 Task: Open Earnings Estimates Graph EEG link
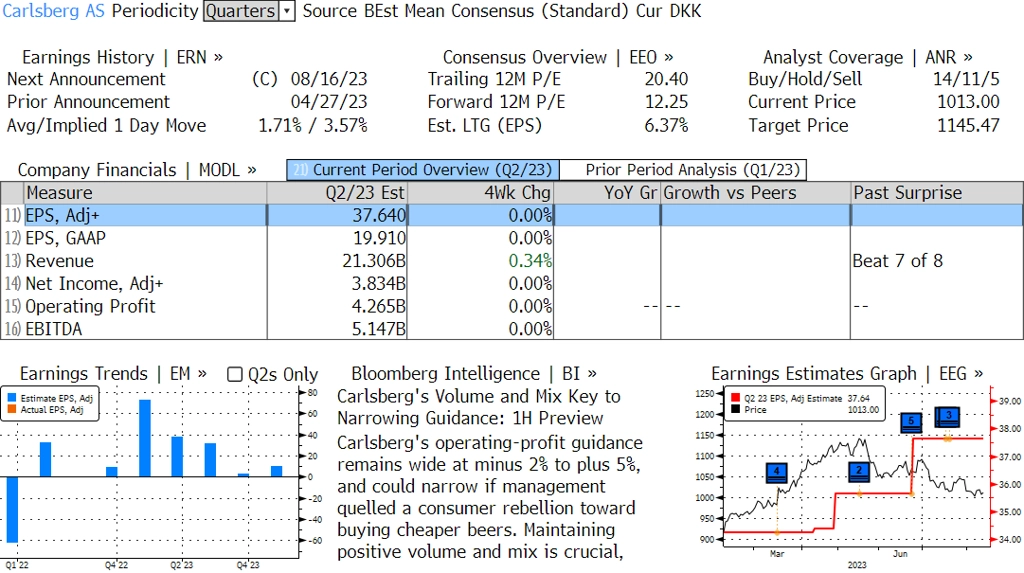tap(846, 374)
